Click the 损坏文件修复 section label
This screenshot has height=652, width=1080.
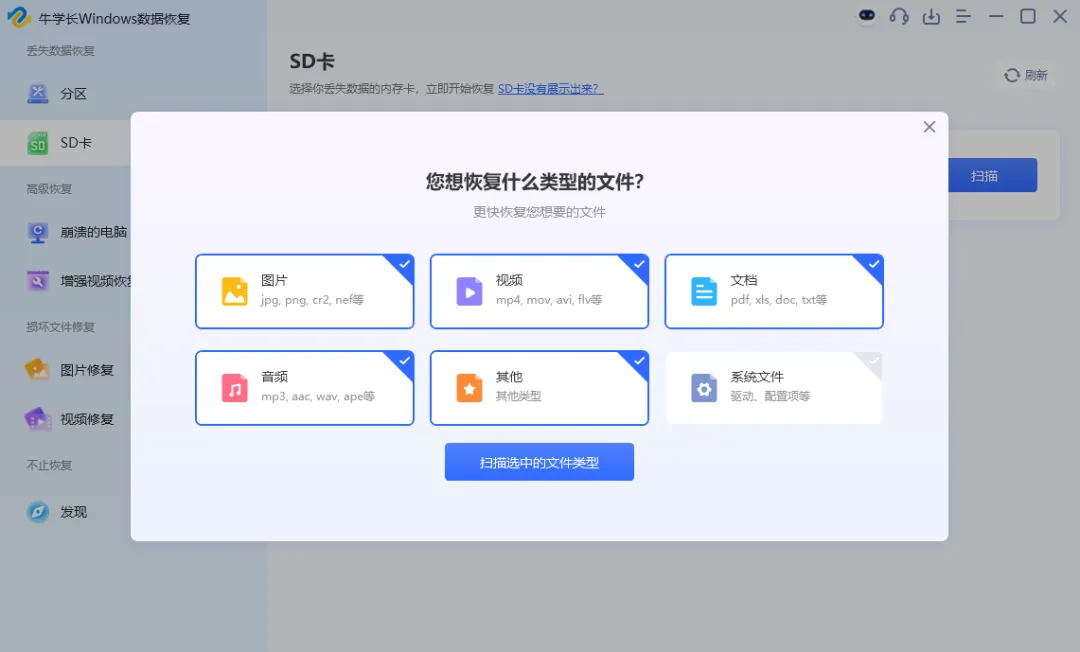(x=61, y=327)
